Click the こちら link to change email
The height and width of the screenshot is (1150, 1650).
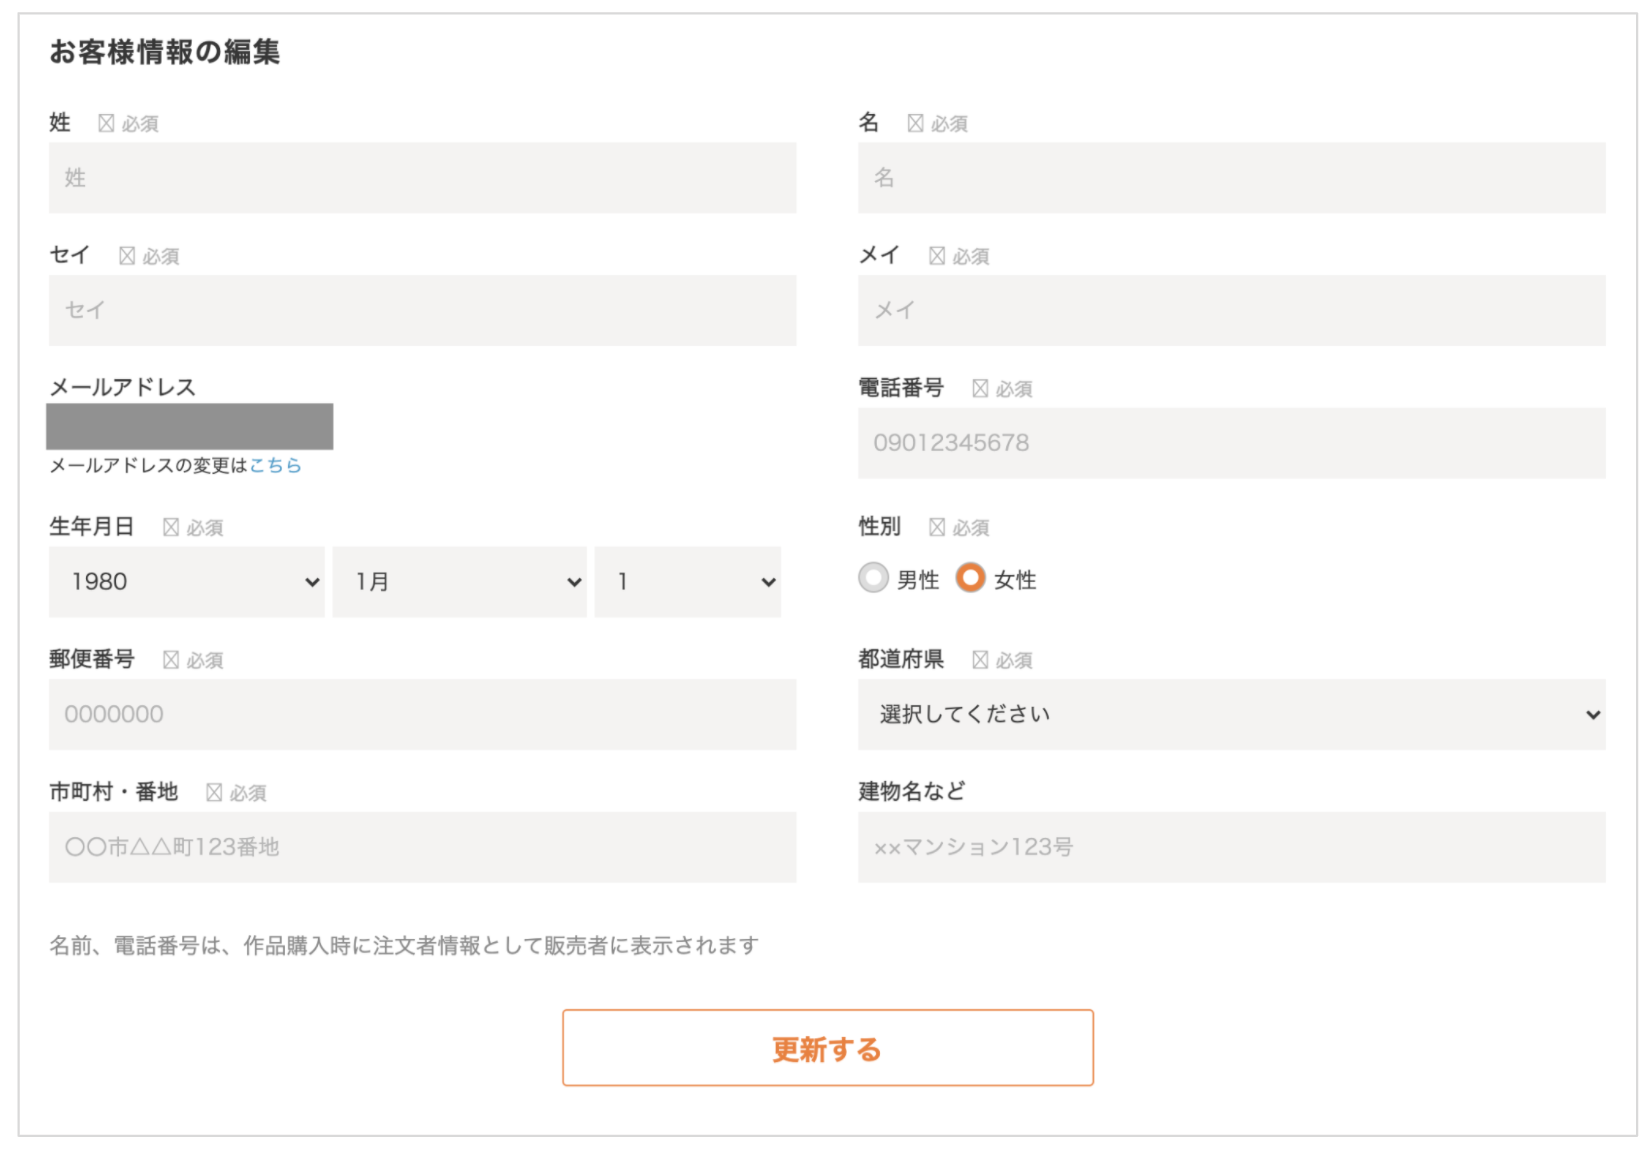275,466
